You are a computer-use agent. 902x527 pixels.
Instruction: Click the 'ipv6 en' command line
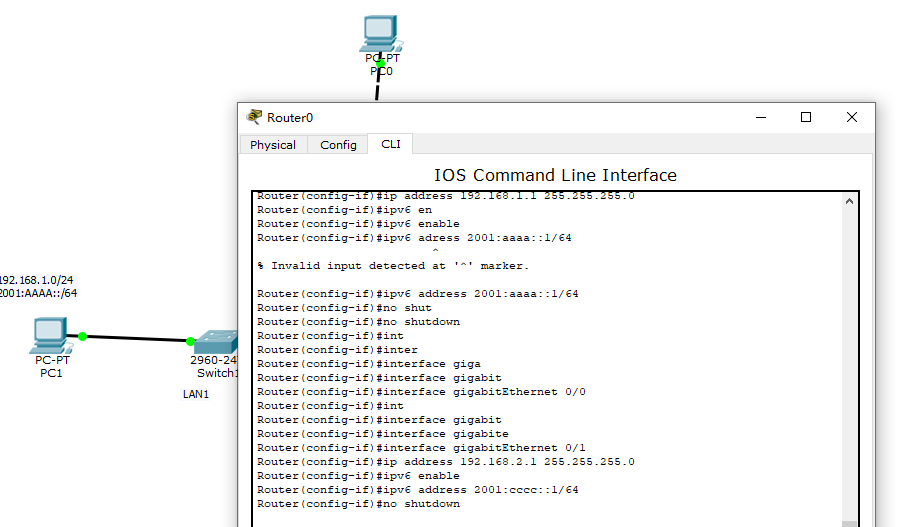coord(344,210)
